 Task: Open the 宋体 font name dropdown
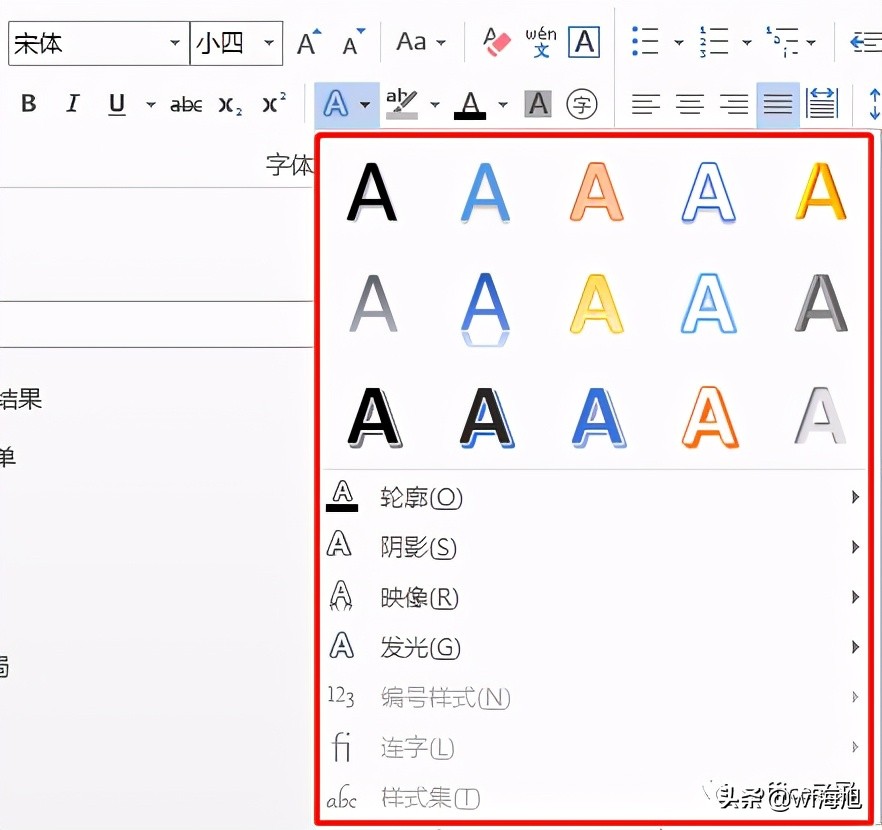(175, 44)
